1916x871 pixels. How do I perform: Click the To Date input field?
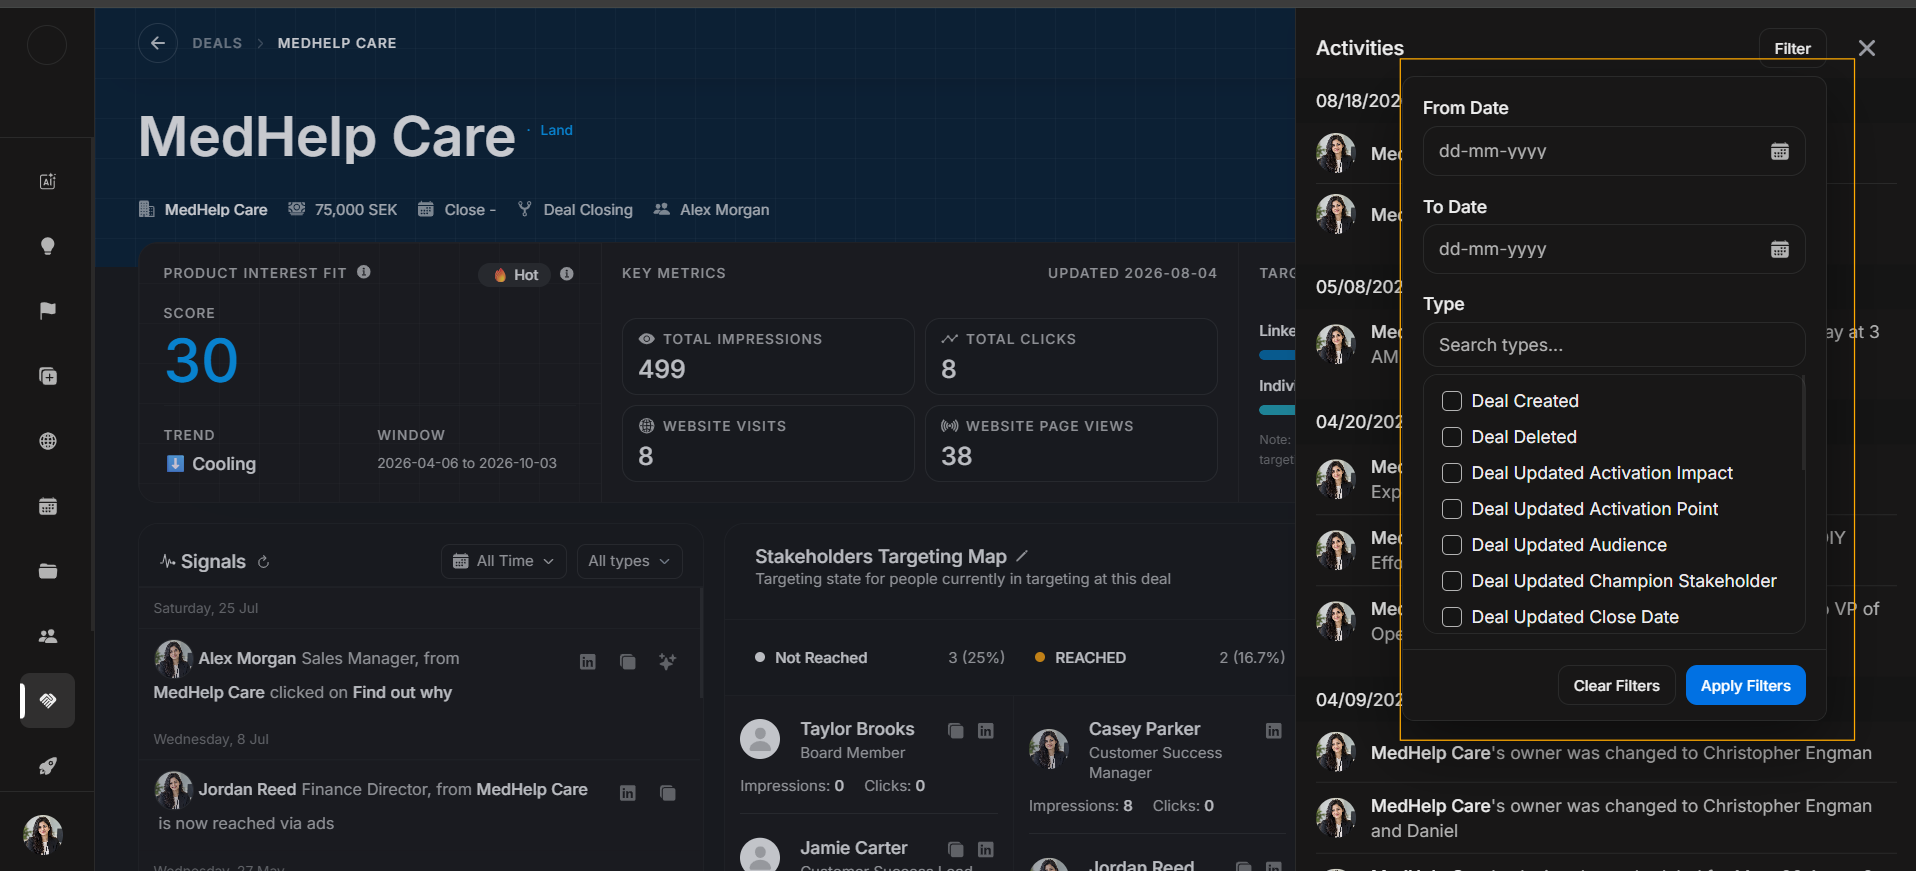1614,249
